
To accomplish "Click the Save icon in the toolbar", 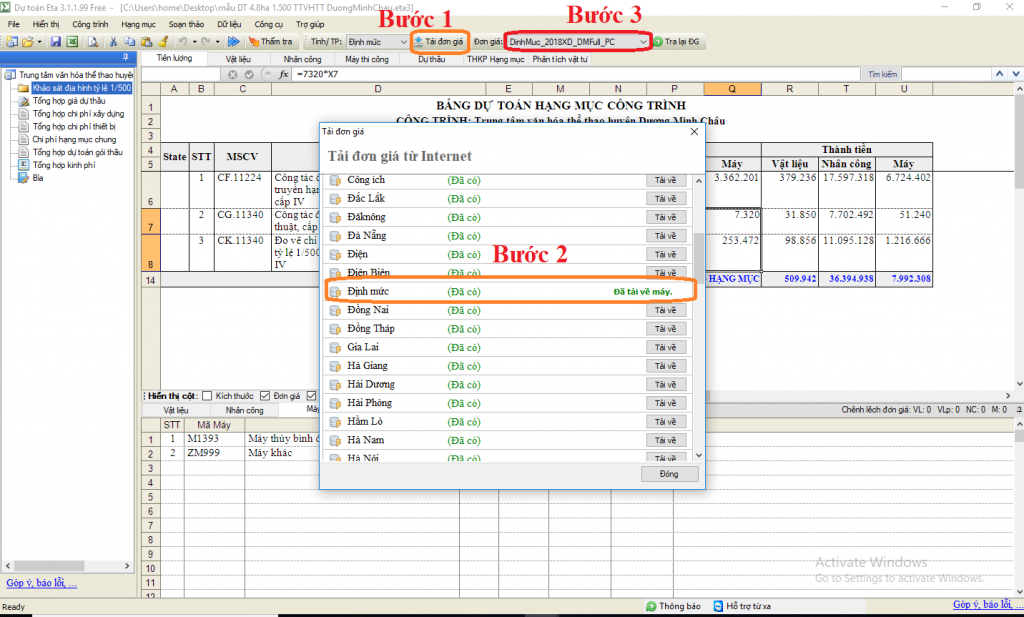I will click(56, 42).
